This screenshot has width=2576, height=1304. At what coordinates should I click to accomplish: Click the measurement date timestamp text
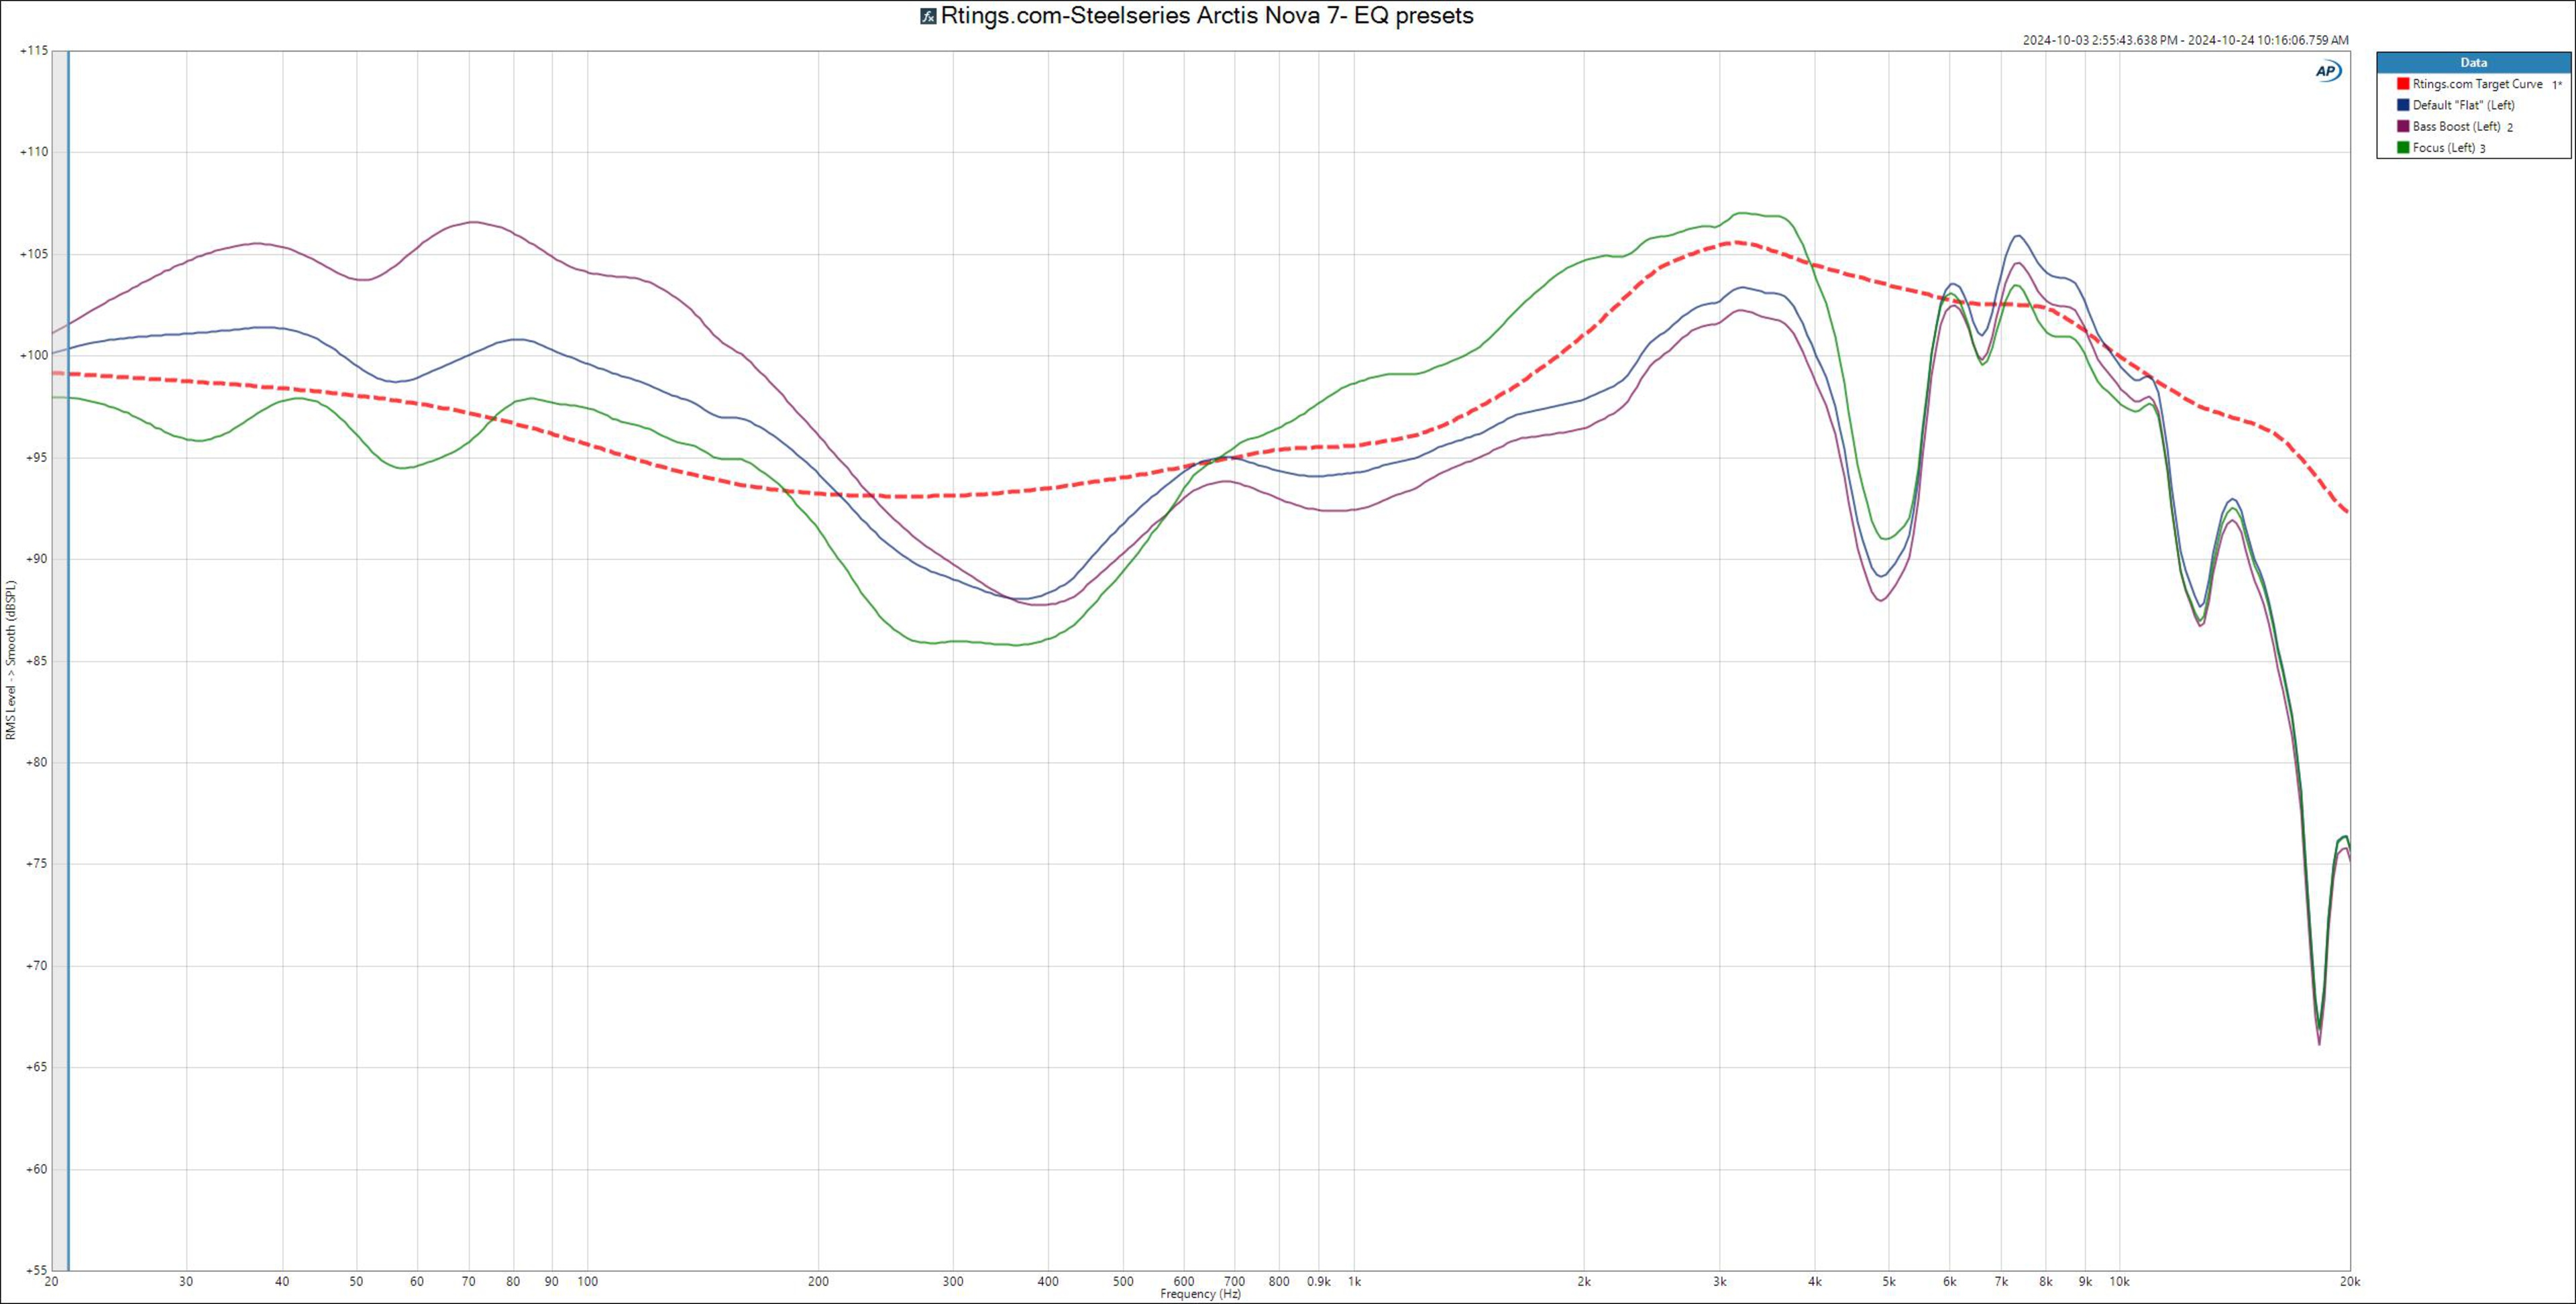point(2185,40)
